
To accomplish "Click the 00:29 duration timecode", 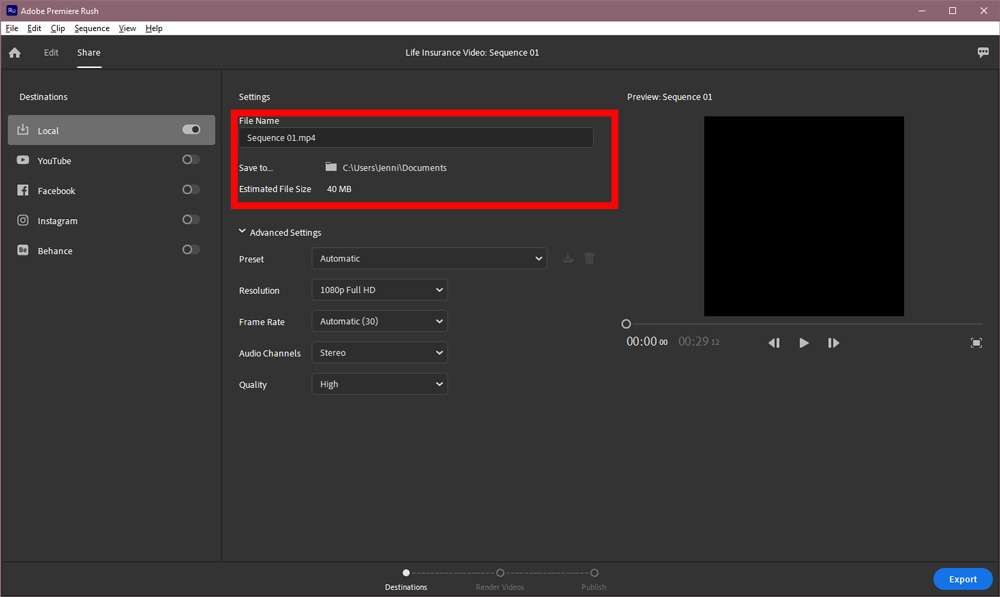I will pyautogui.click(x=698, y=342).
